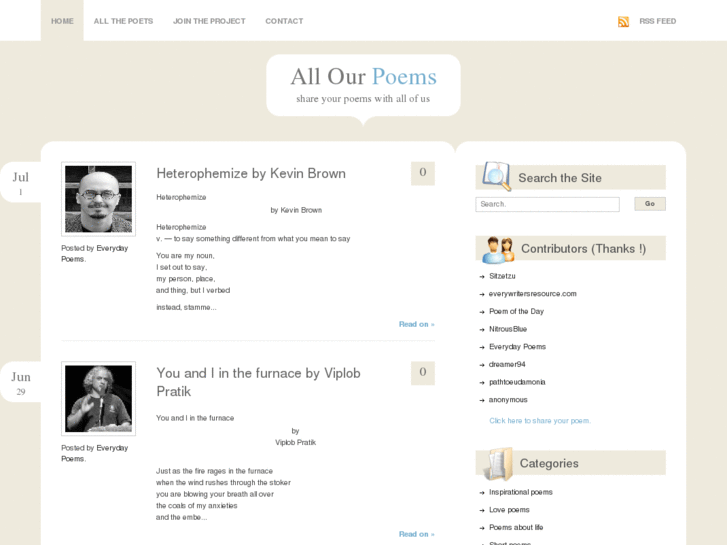This screenshot has width=727, height=545.
Task: Open contributor Sitzetzu
Action: [502, 276]
